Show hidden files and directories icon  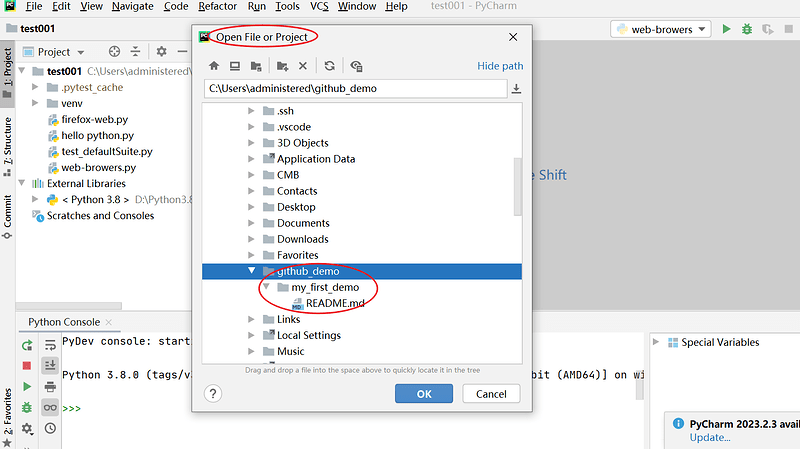click(x=356, y=66)
